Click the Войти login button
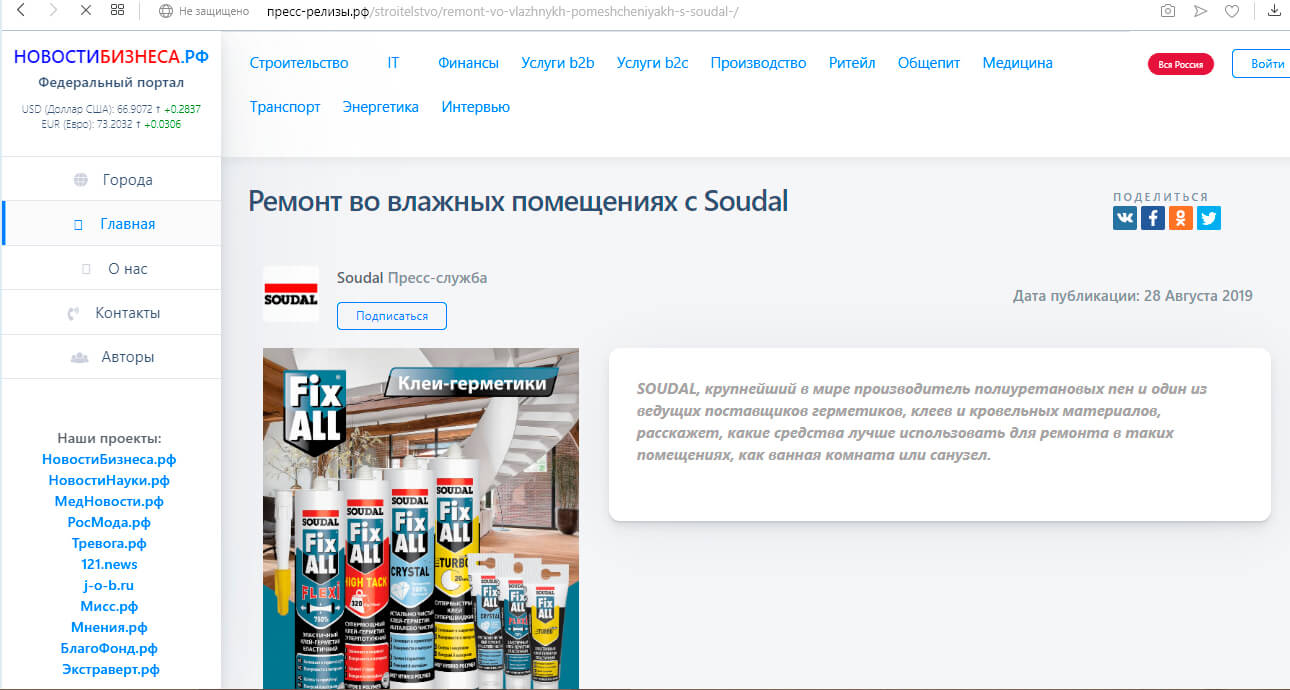 coord(1261,64)
